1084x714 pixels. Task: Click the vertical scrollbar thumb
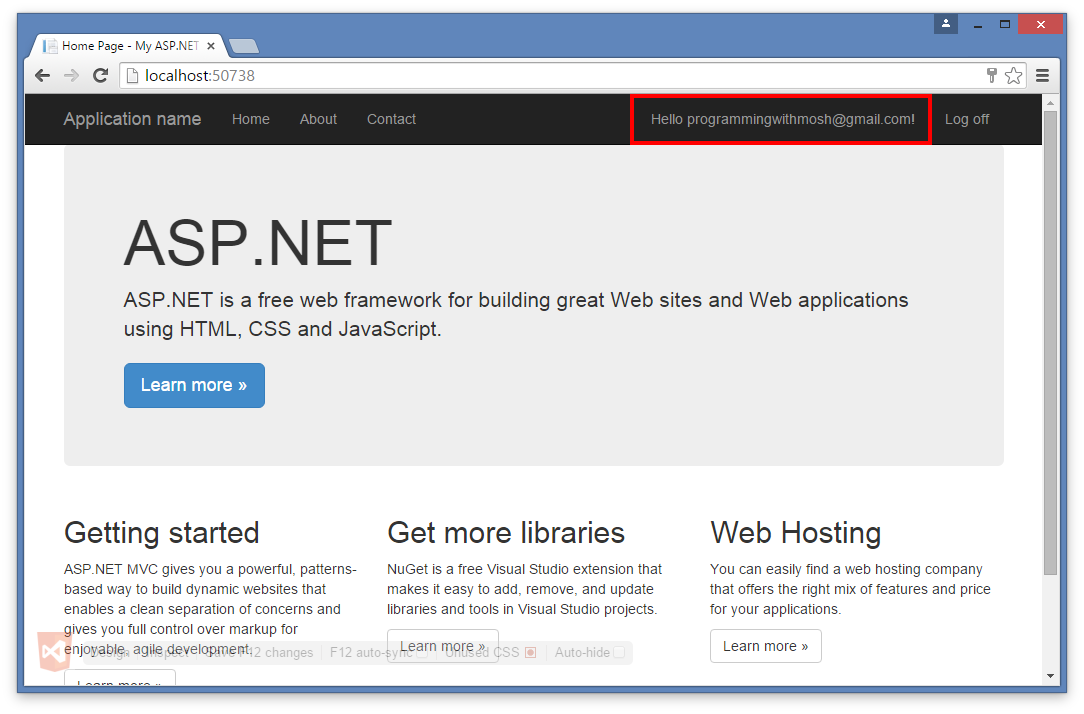1050,343
